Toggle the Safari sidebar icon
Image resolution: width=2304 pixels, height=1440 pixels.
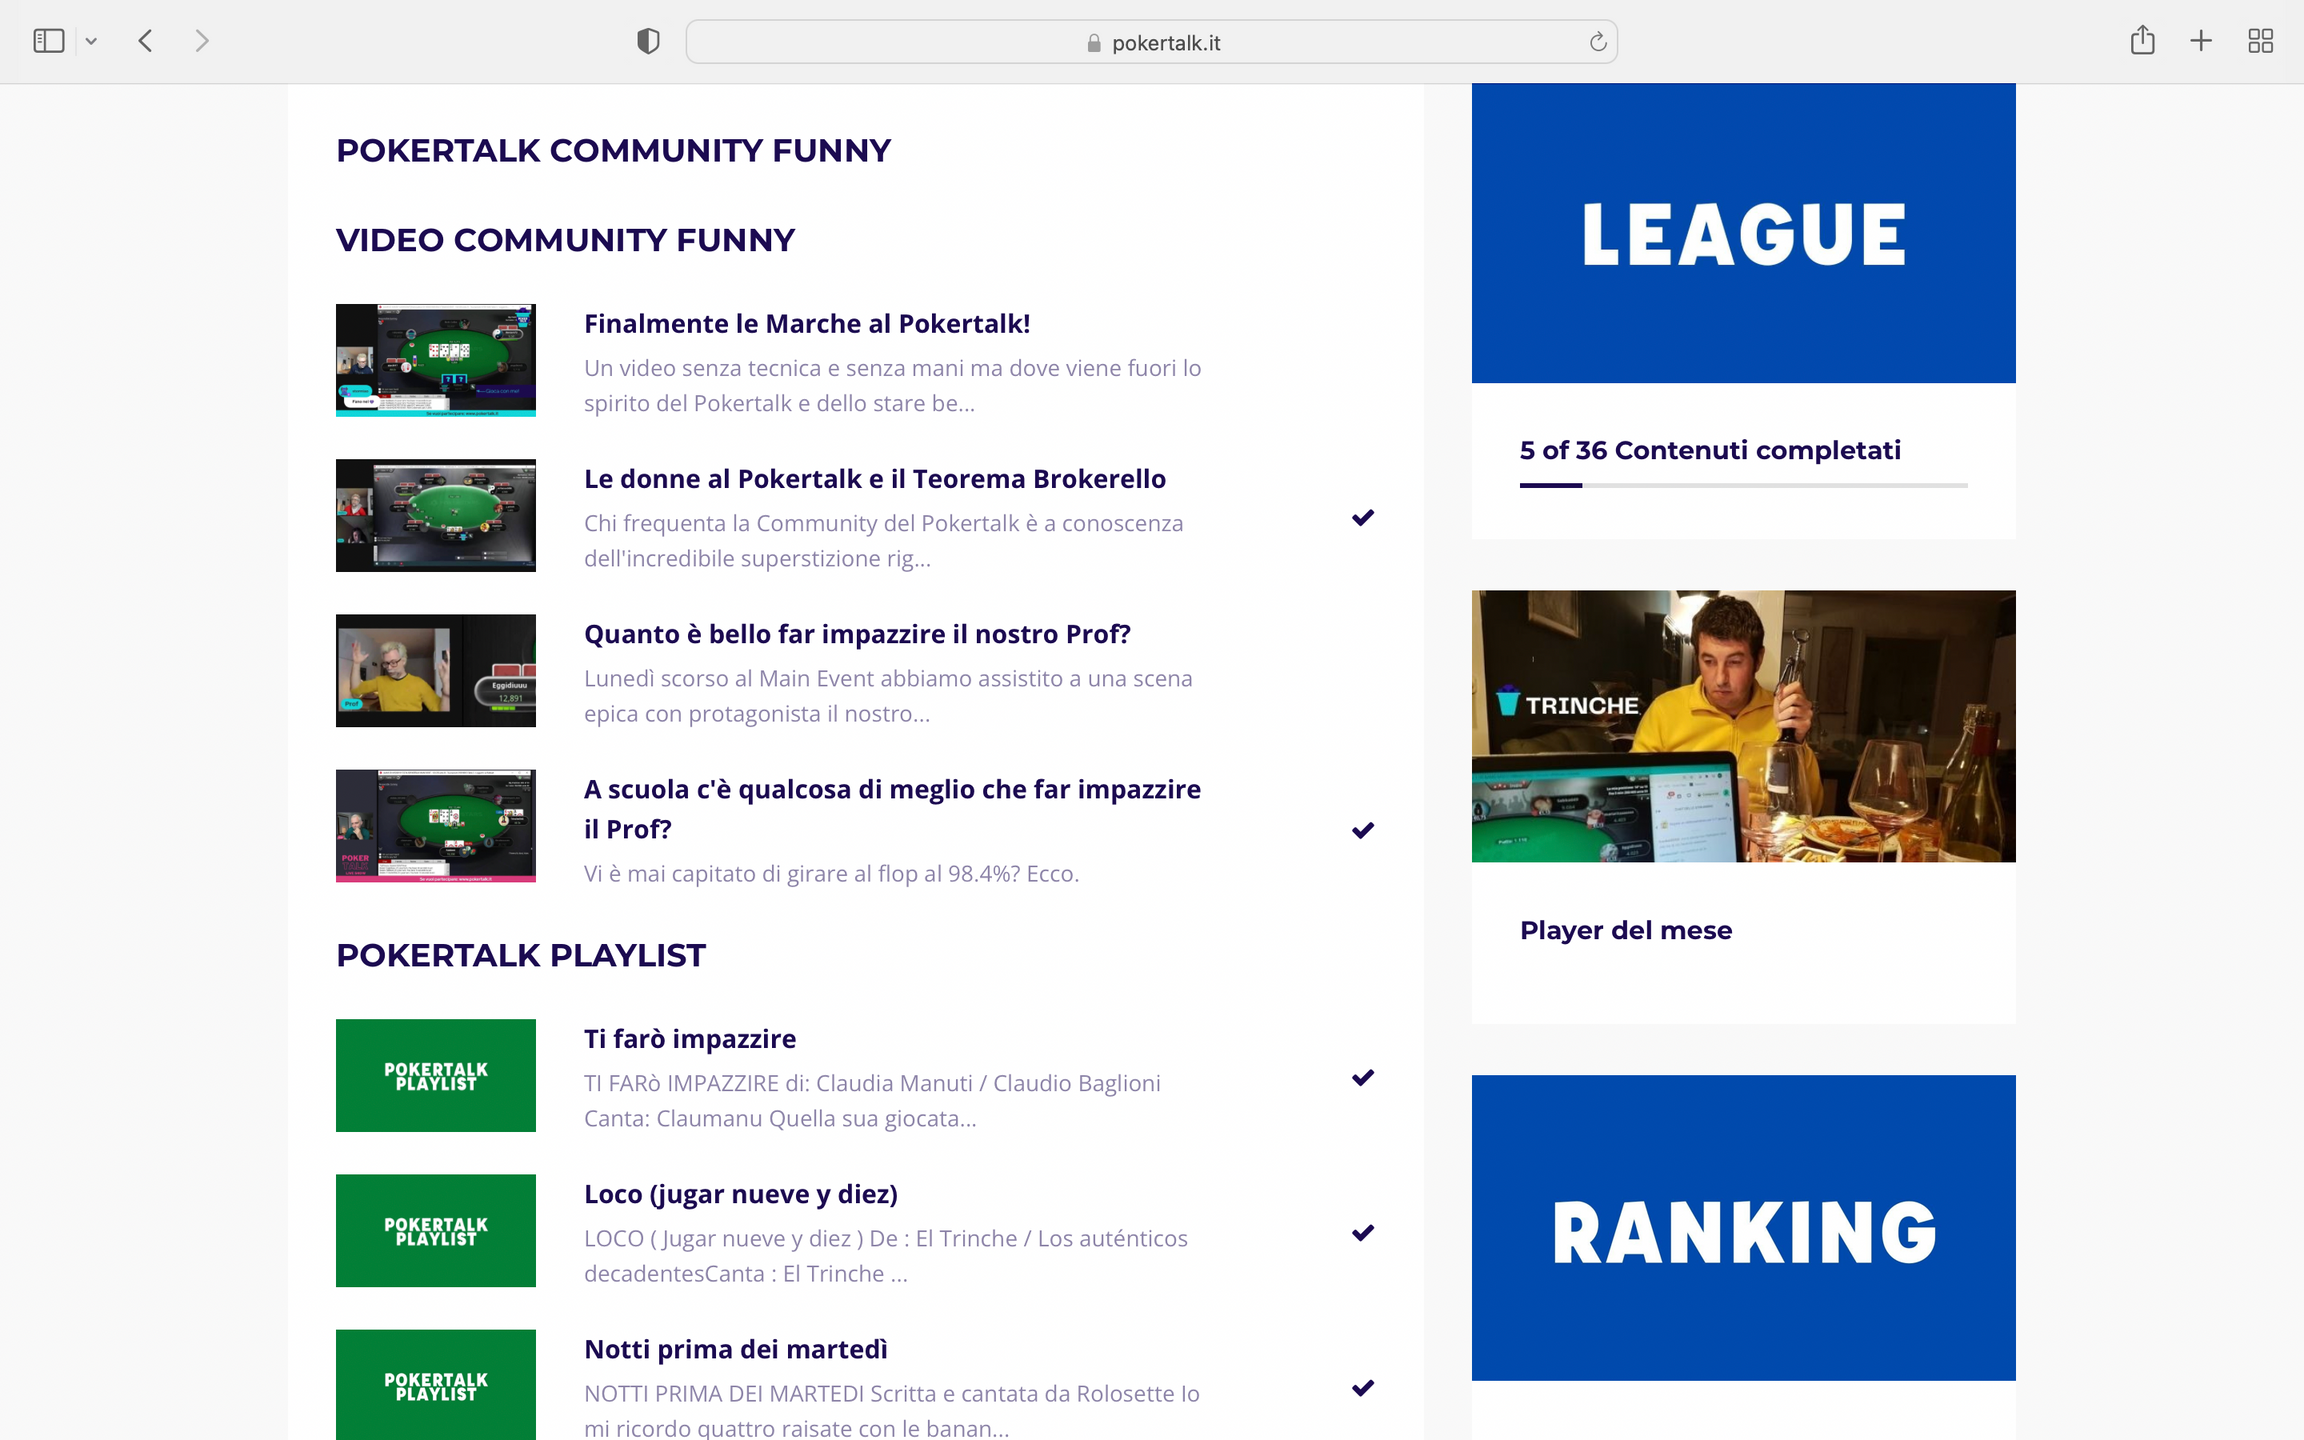click(48, 41)
